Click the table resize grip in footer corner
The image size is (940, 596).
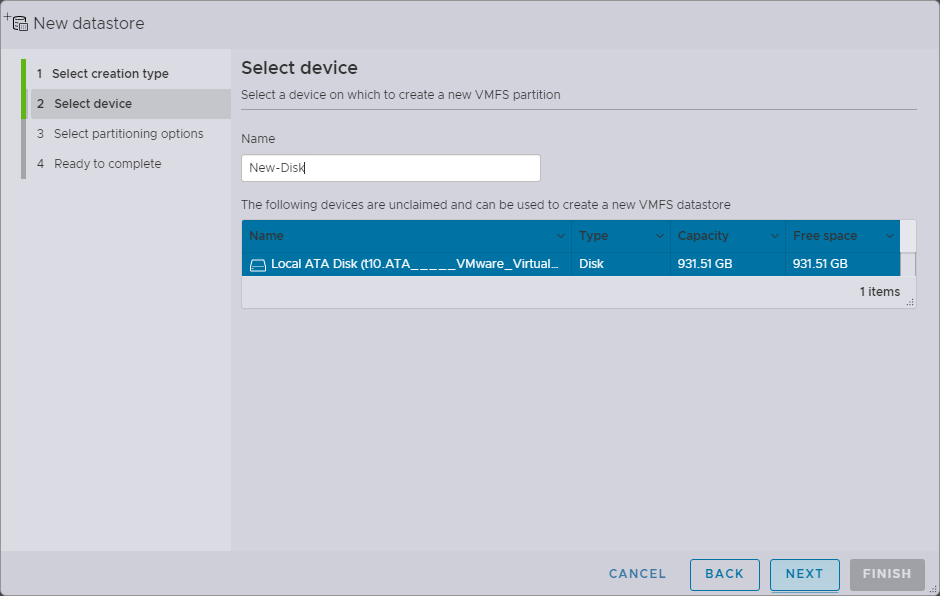910,301
